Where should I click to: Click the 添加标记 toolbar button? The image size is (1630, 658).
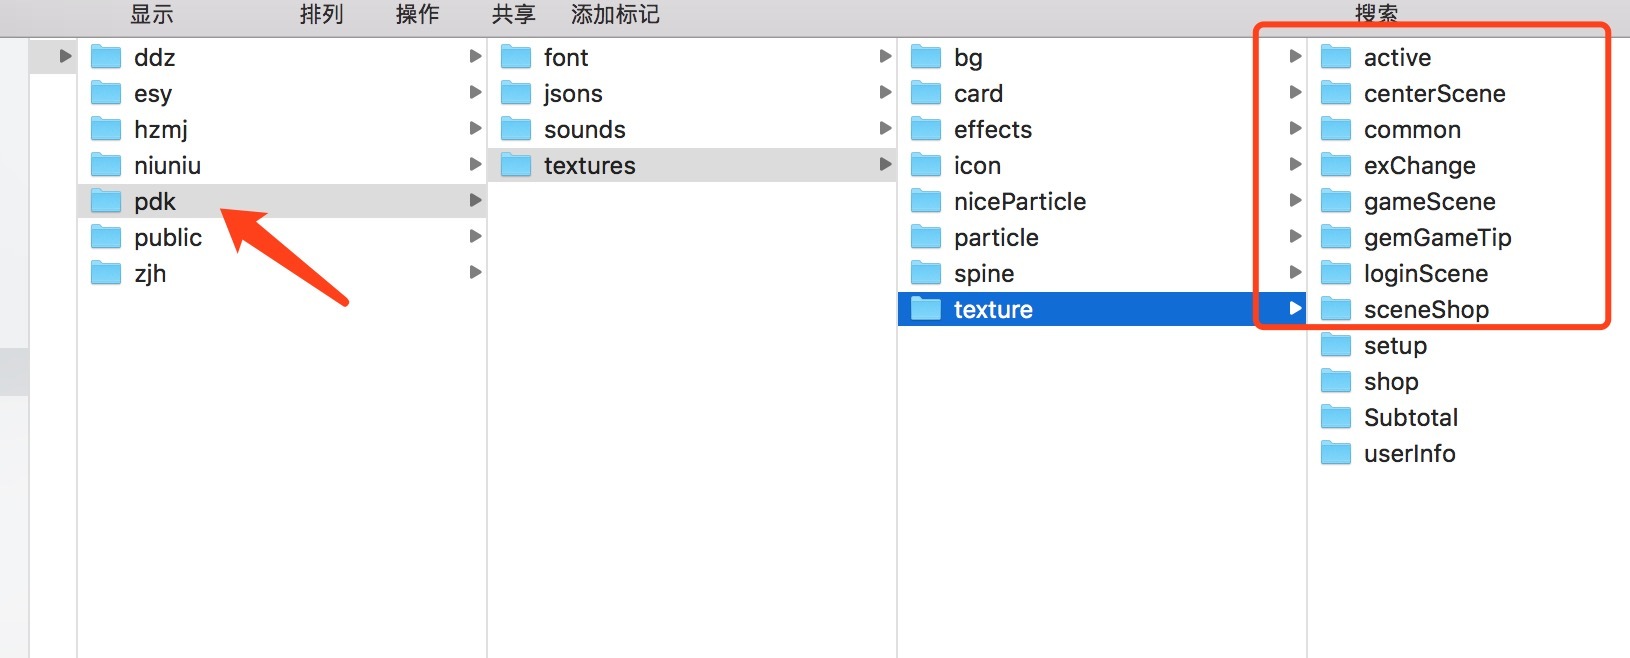tap(615, 14)
